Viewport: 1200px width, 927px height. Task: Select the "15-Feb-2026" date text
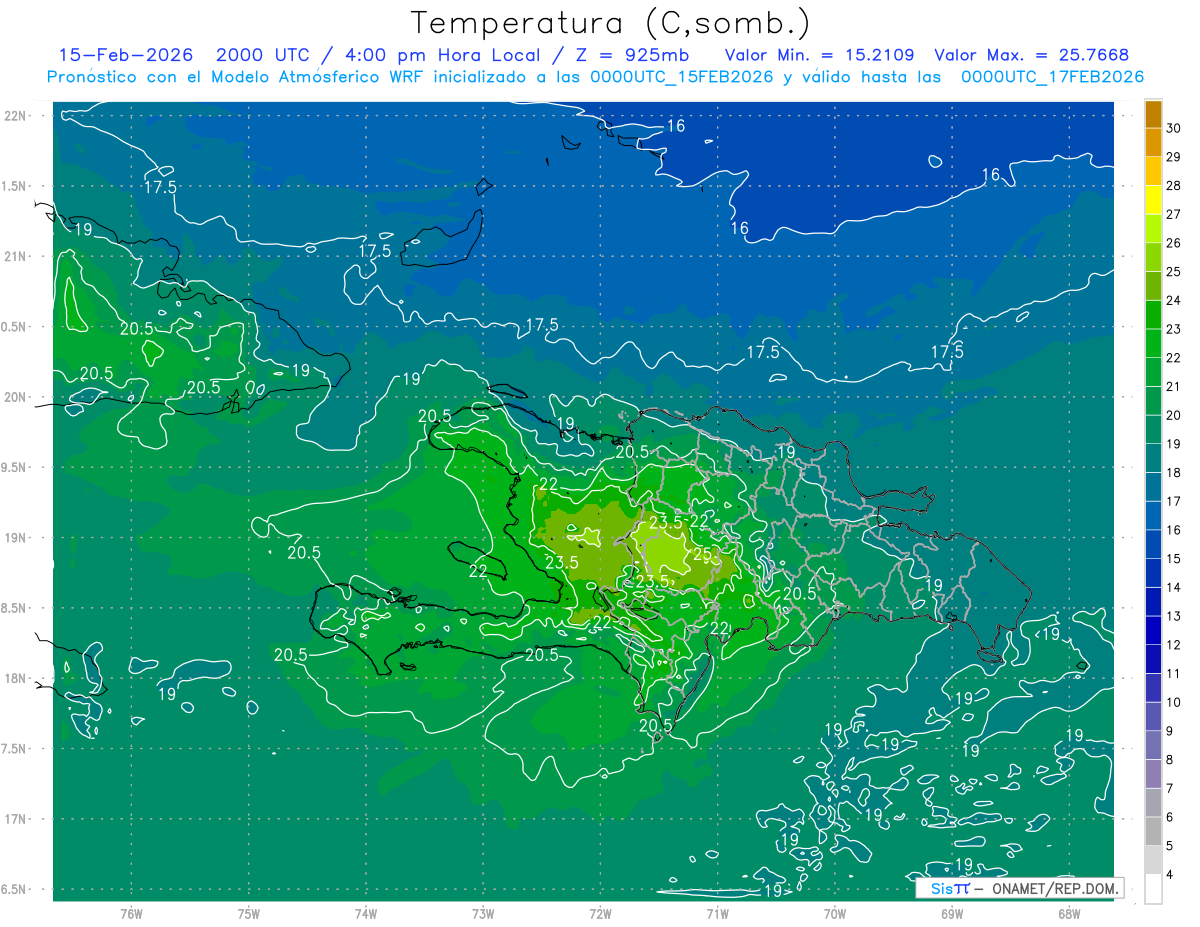pyautogui.click(x=126, y=55)
